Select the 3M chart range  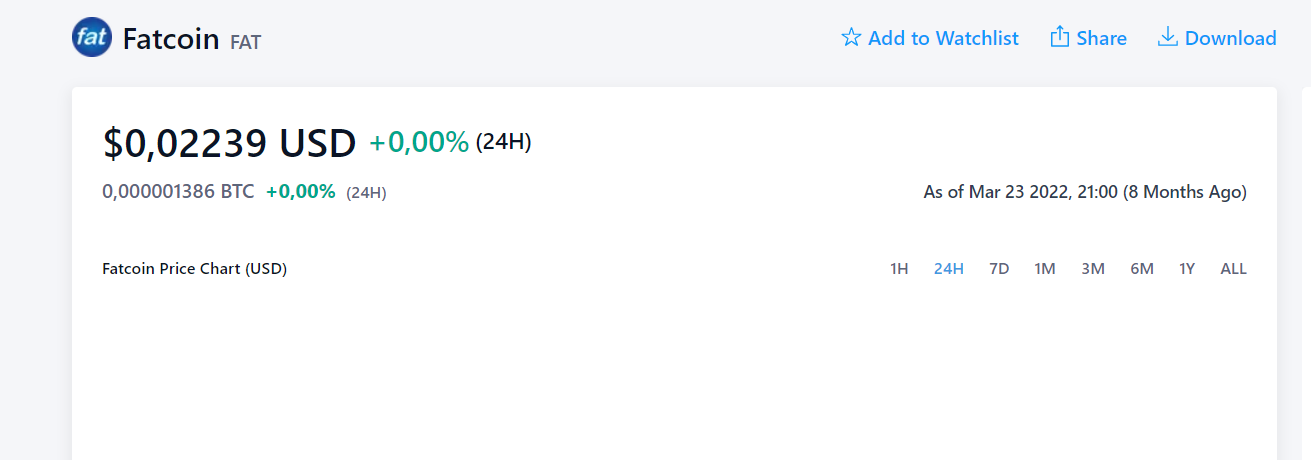(x=1093, y=269)
